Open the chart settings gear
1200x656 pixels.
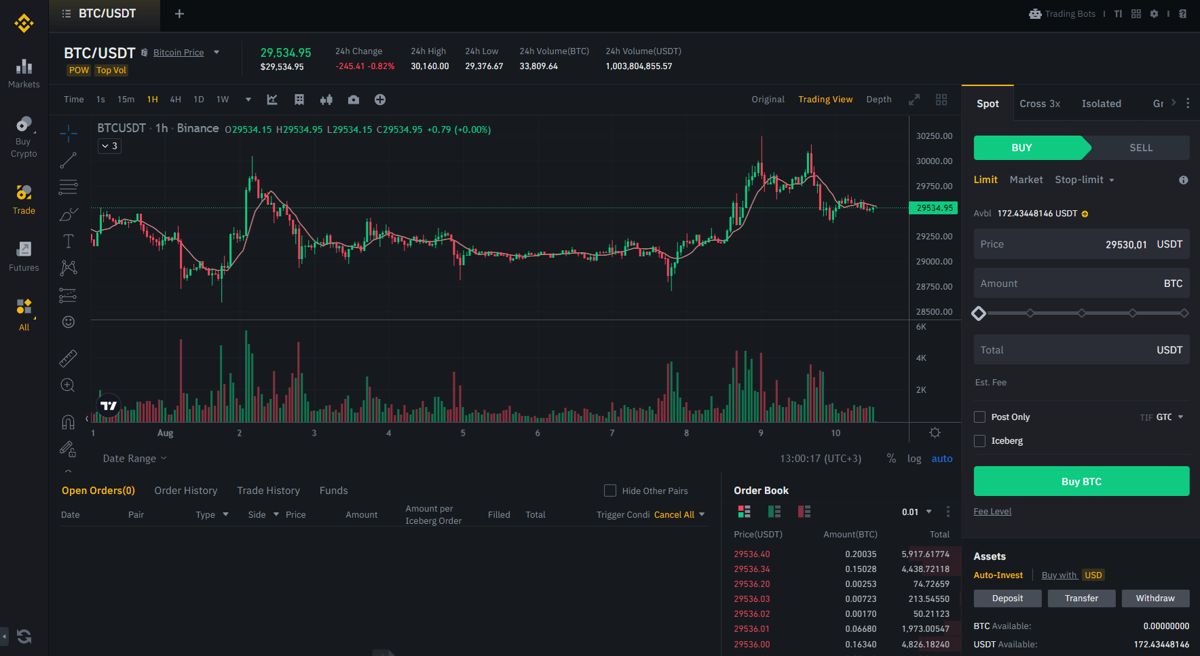pos(935,432)
